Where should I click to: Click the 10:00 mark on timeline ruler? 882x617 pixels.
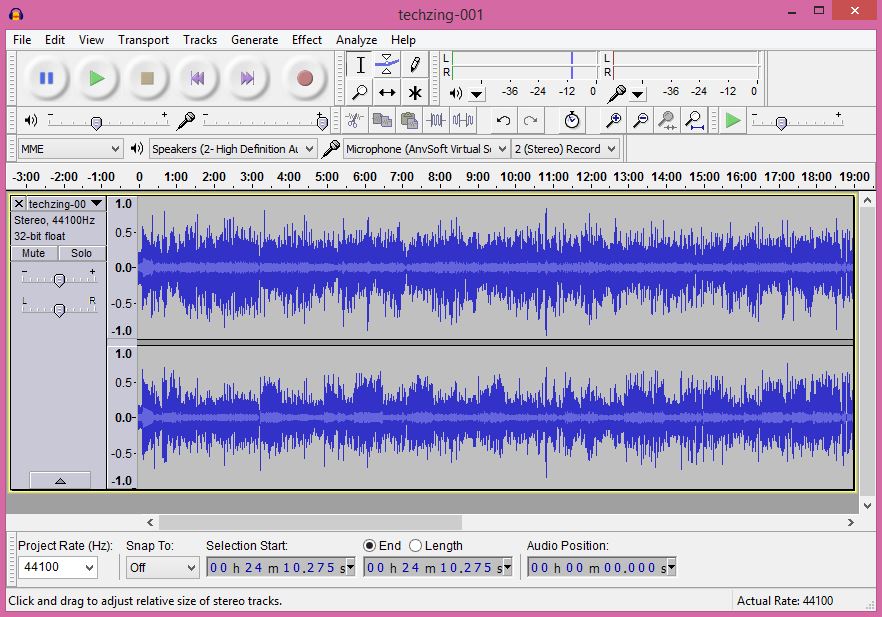coord(515,177)
